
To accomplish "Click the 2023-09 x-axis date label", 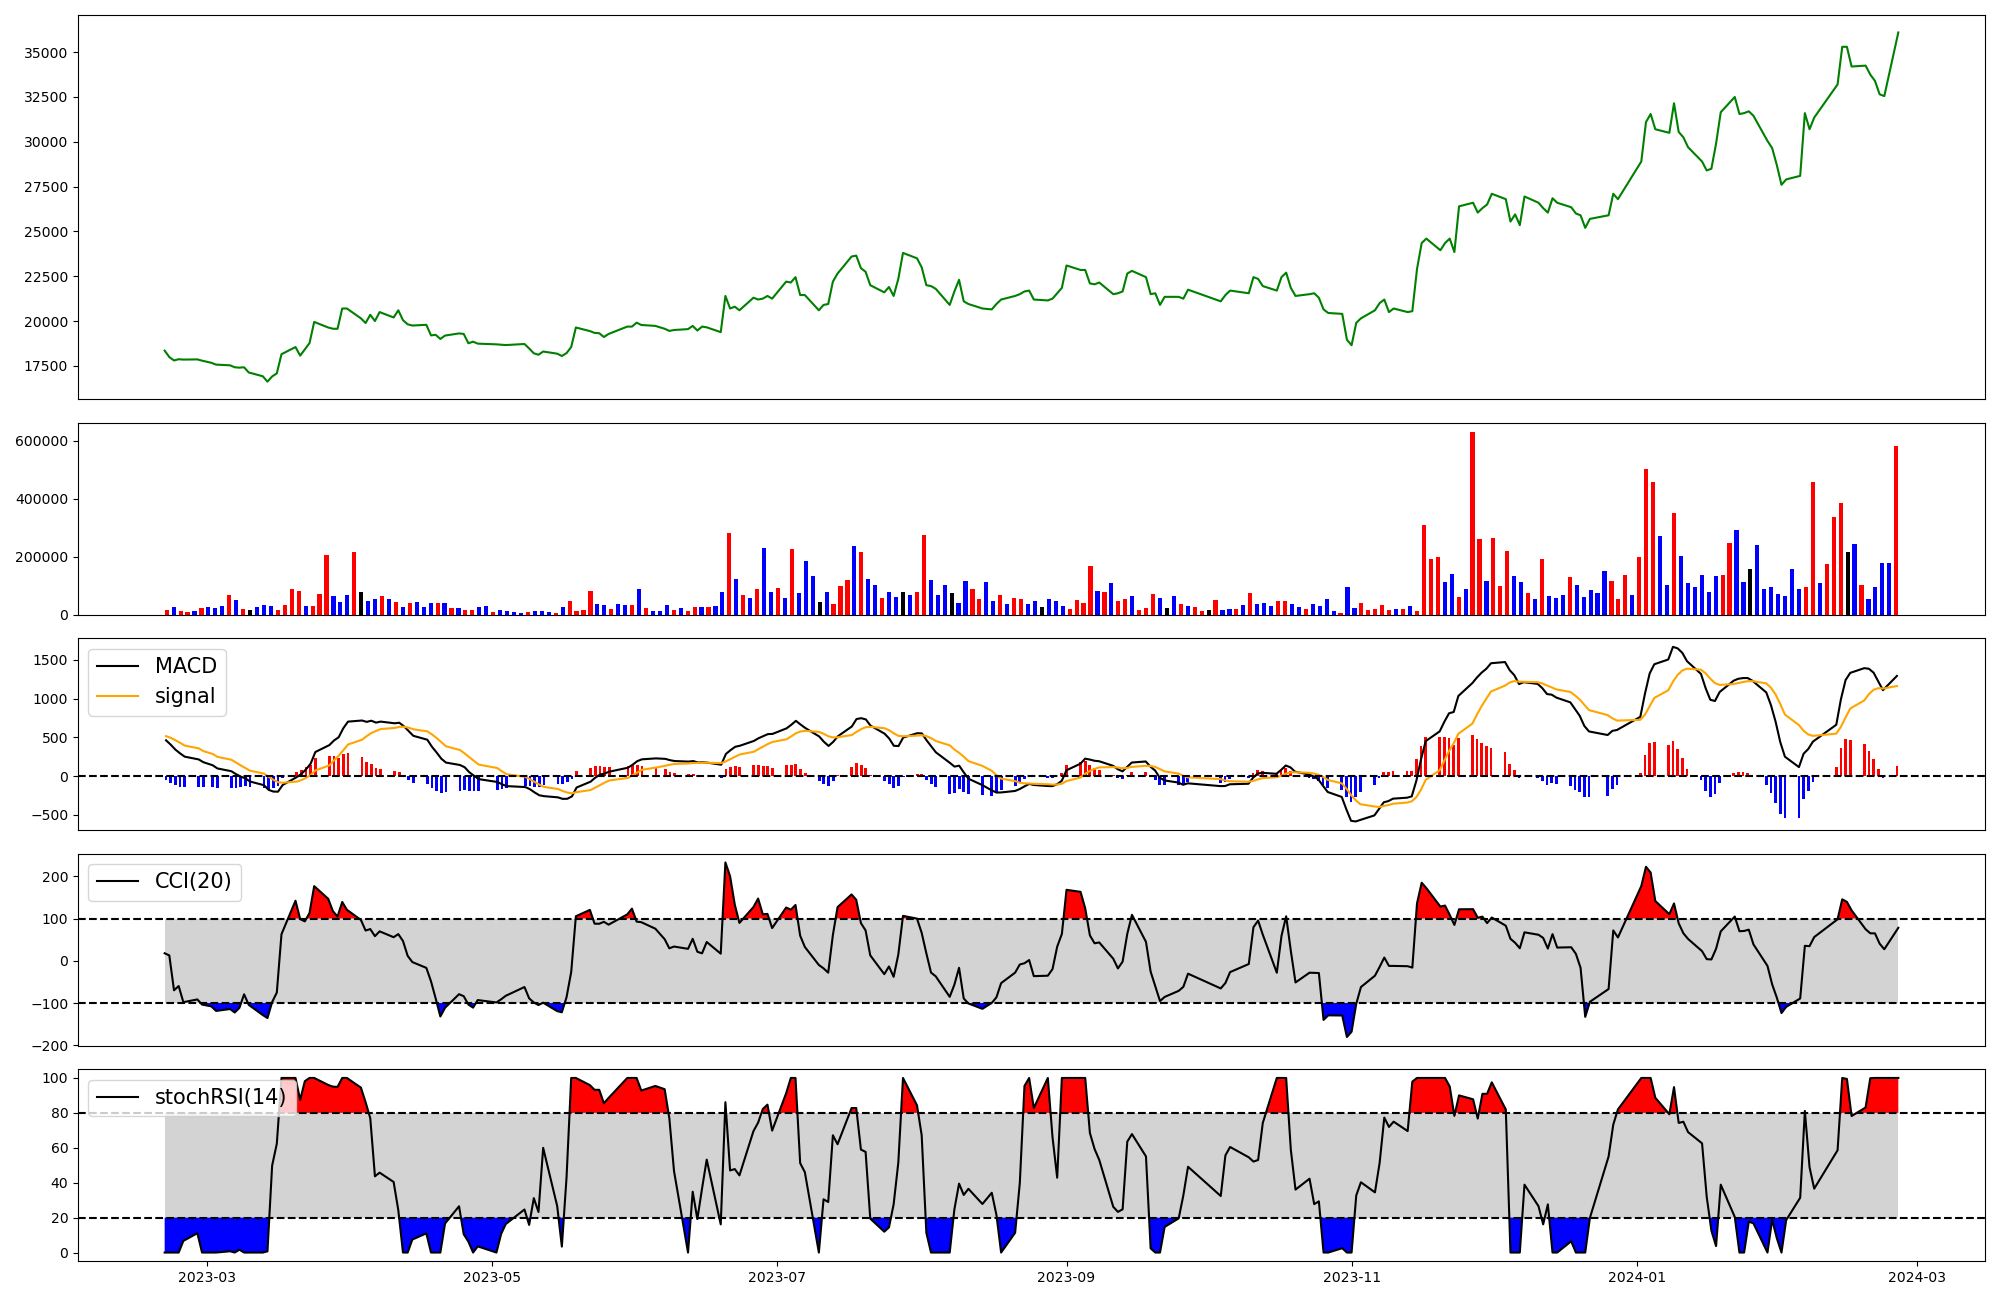I will pyautogui.click(x=1066, y=1277).
